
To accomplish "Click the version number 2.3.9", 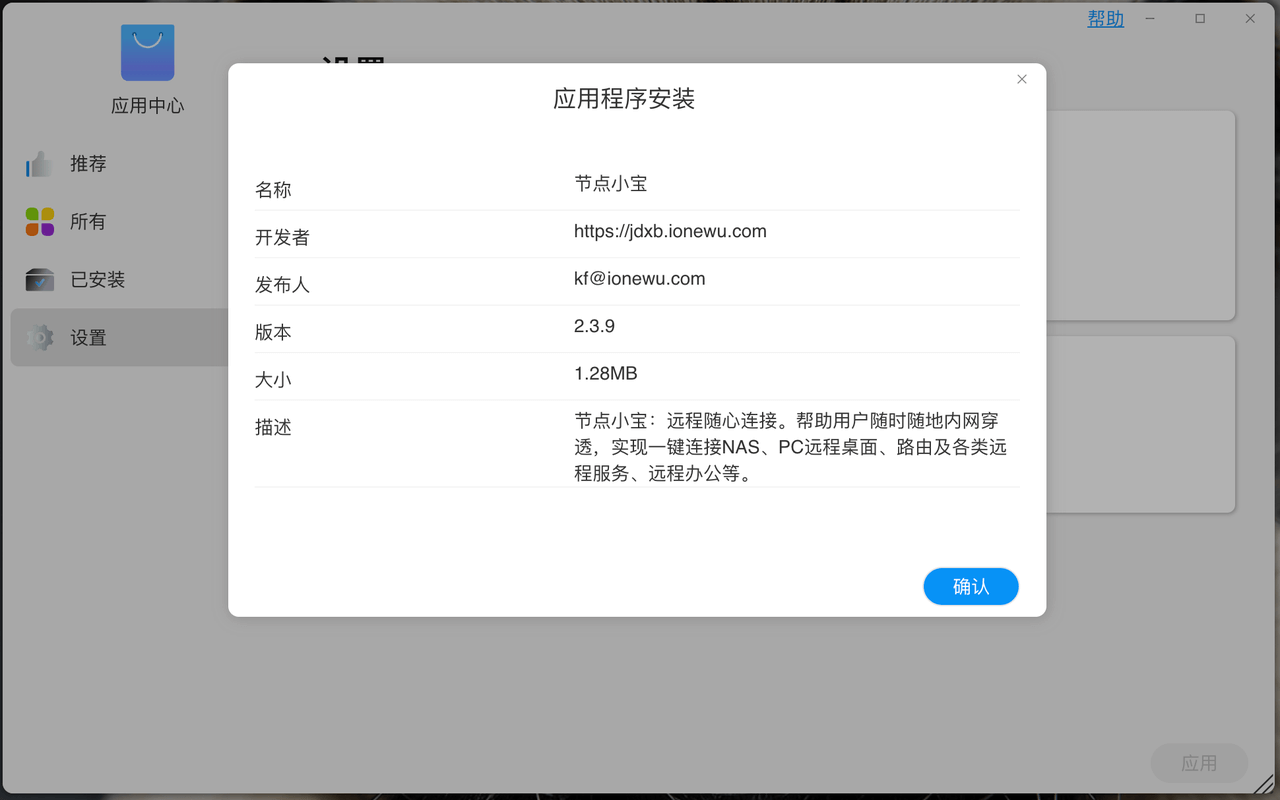I will [594, 326].
